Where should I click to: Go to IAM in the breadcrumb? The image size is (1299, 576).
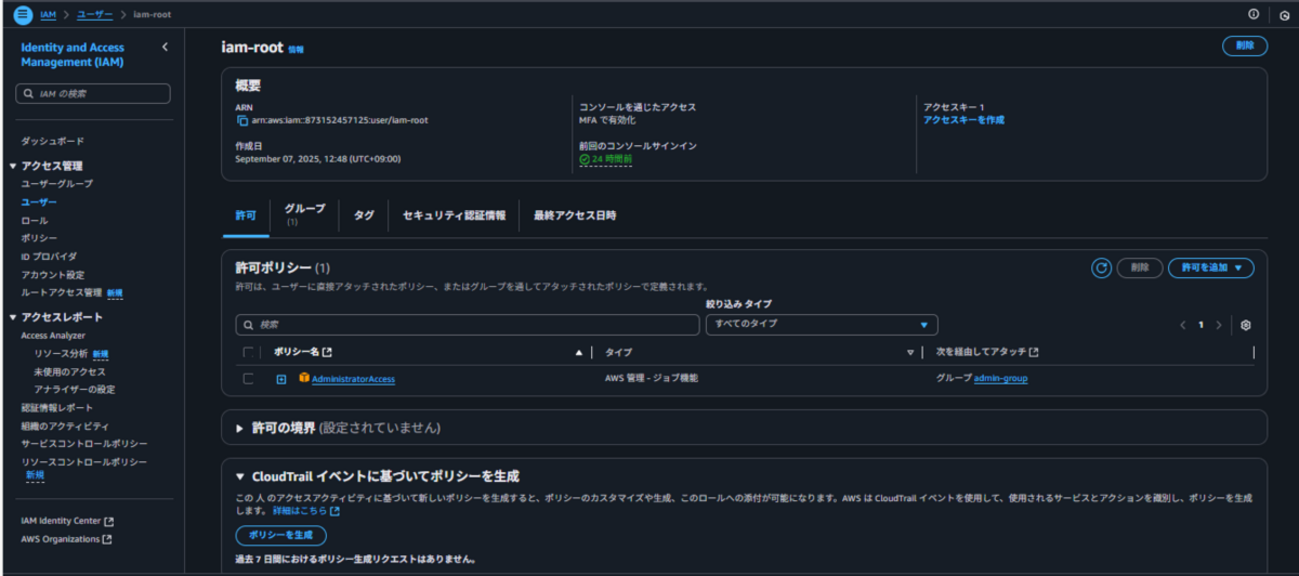(48, 15)
